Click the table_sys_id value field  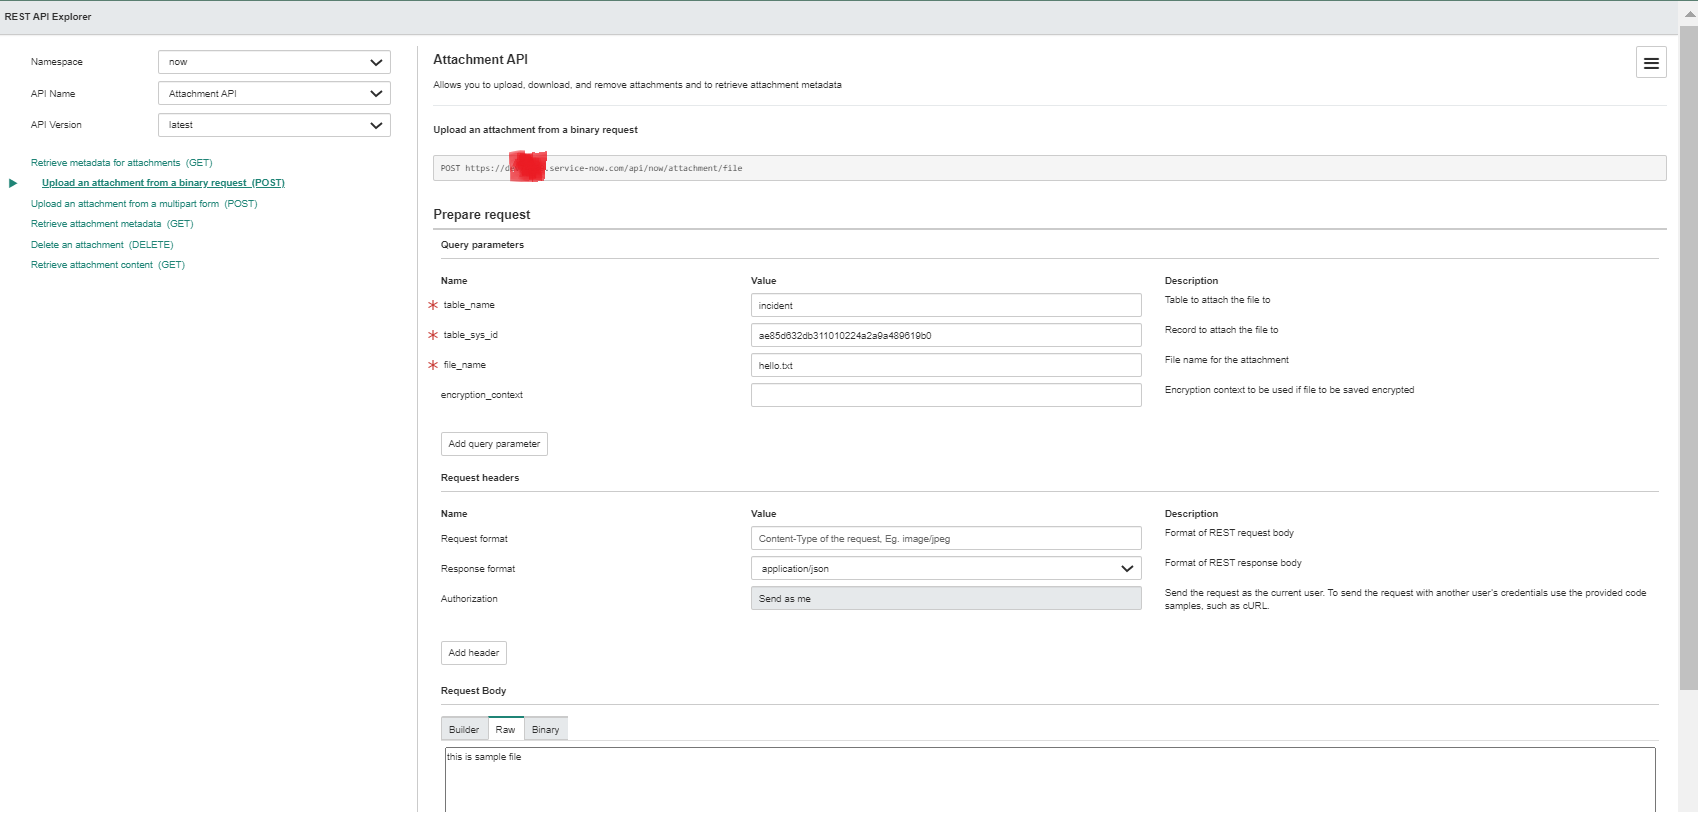pyautogui.click(x=946, y=336)
